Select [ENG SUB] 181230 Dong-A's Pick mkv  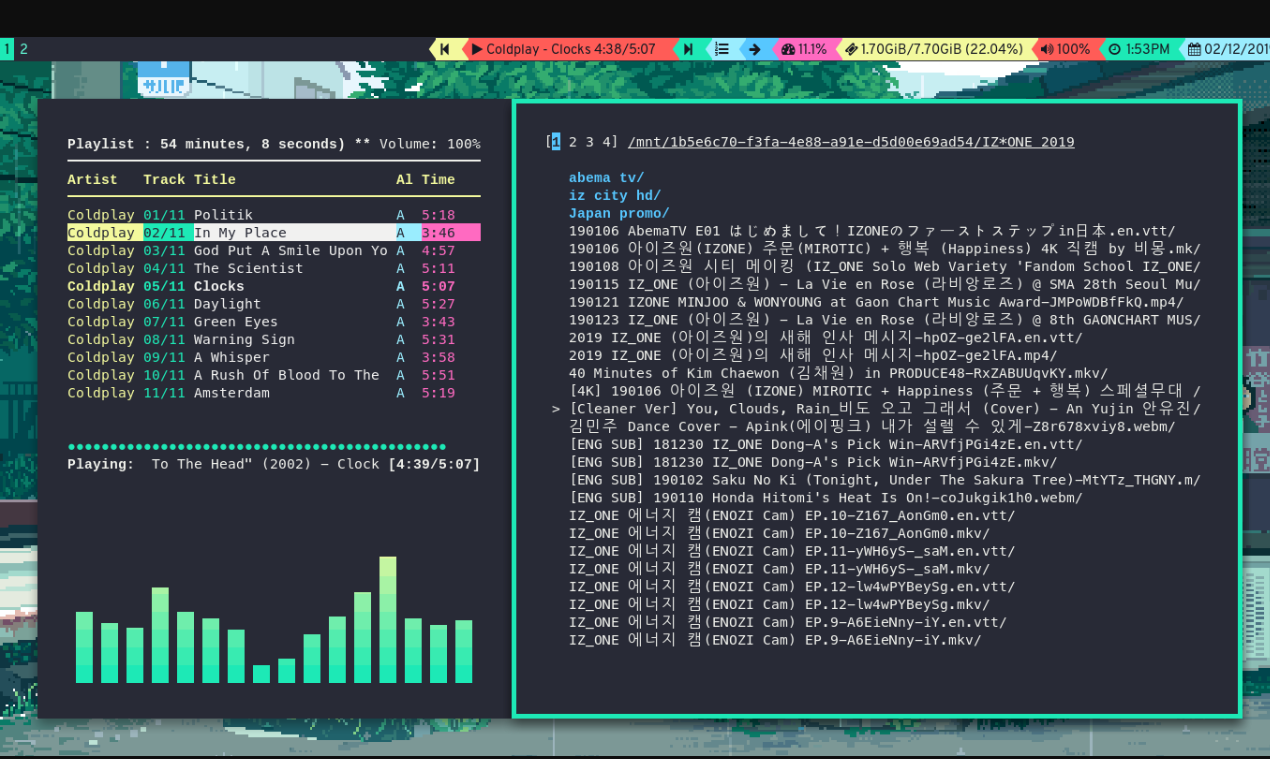point(813,462)
